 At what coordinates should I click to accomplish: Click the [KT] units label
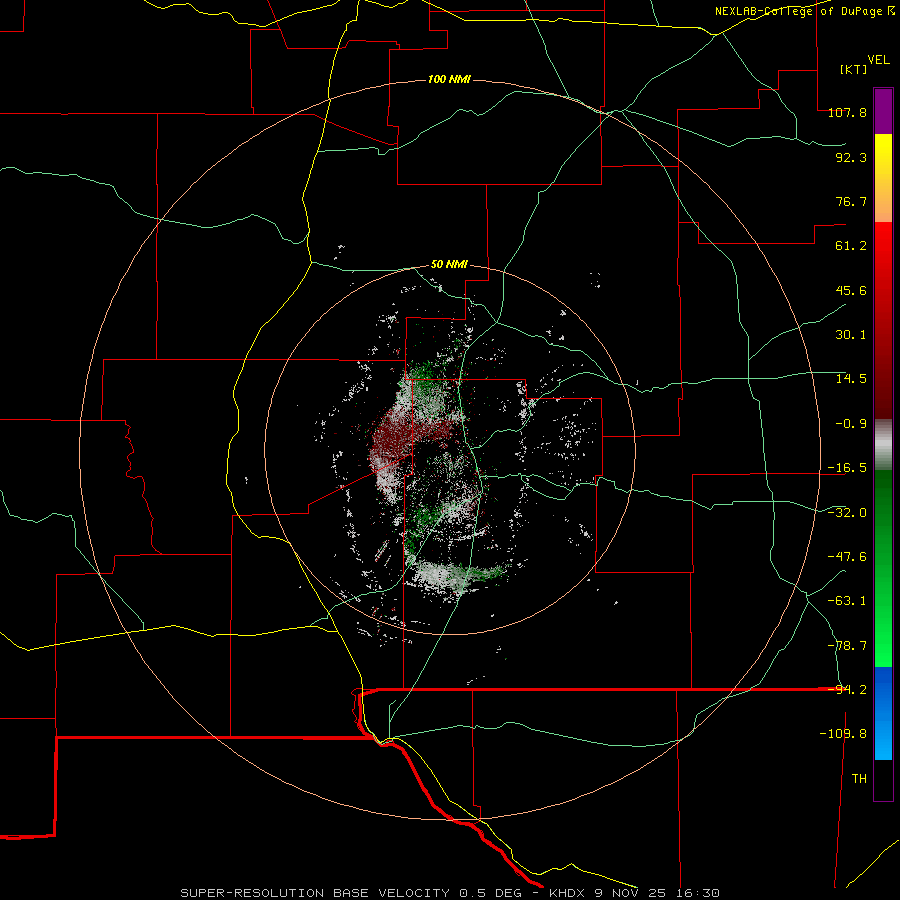854,69
